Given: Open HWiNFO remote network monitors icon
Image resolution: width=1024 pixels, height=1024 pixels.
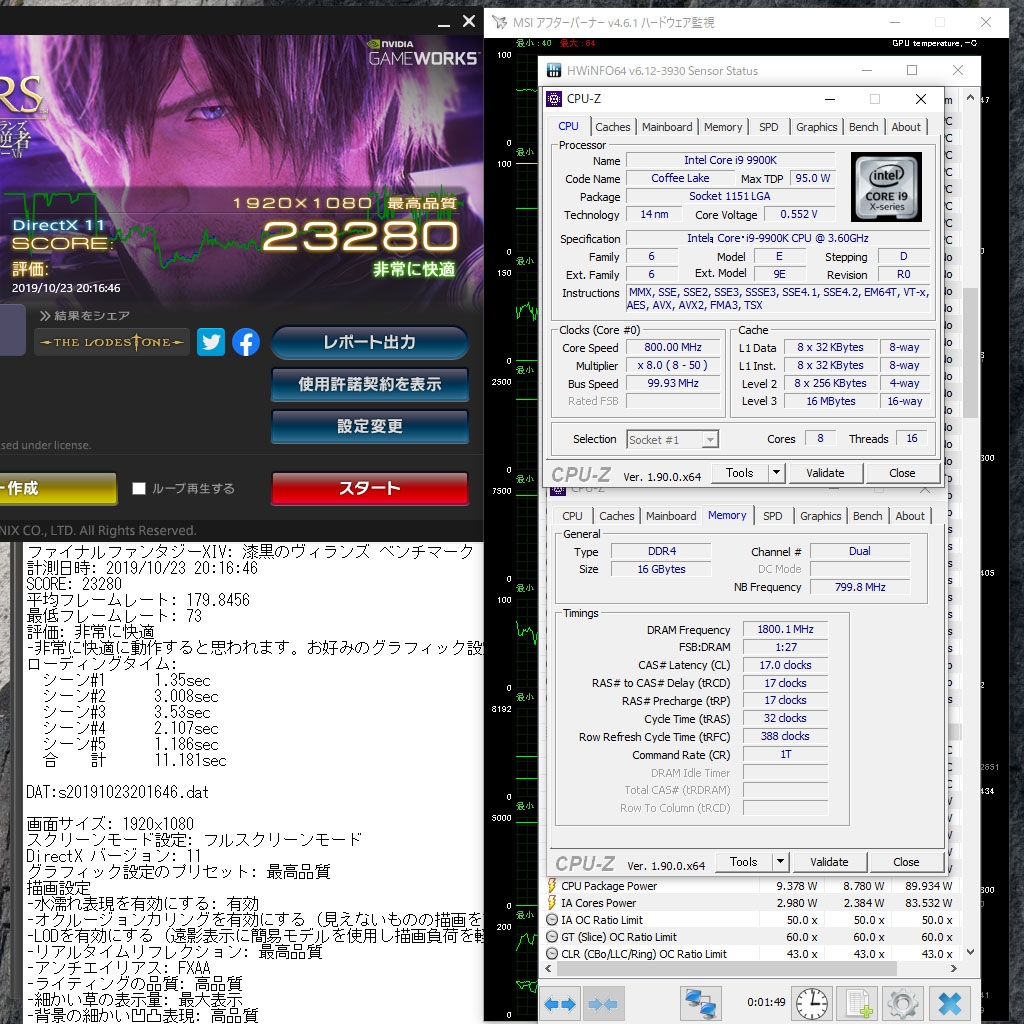Looking at the screenshot, I should pyautogui.click(x=701, y=1004).
